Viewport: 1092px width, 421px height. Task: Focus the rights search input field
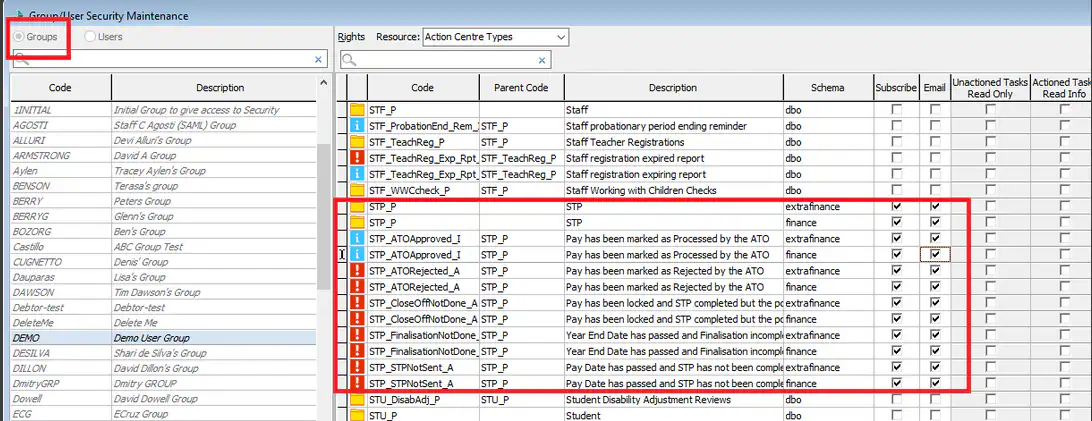[x=446, y=59]
